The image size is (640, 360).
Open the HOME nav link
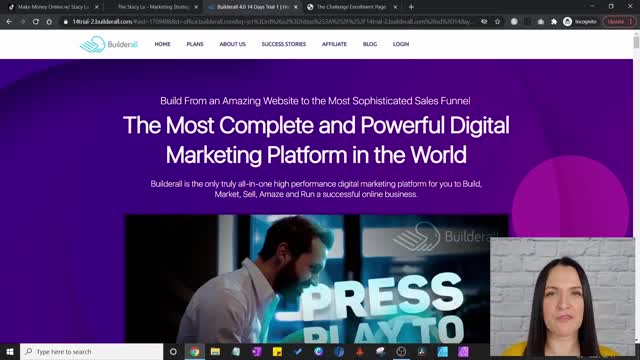coord(162,44)
